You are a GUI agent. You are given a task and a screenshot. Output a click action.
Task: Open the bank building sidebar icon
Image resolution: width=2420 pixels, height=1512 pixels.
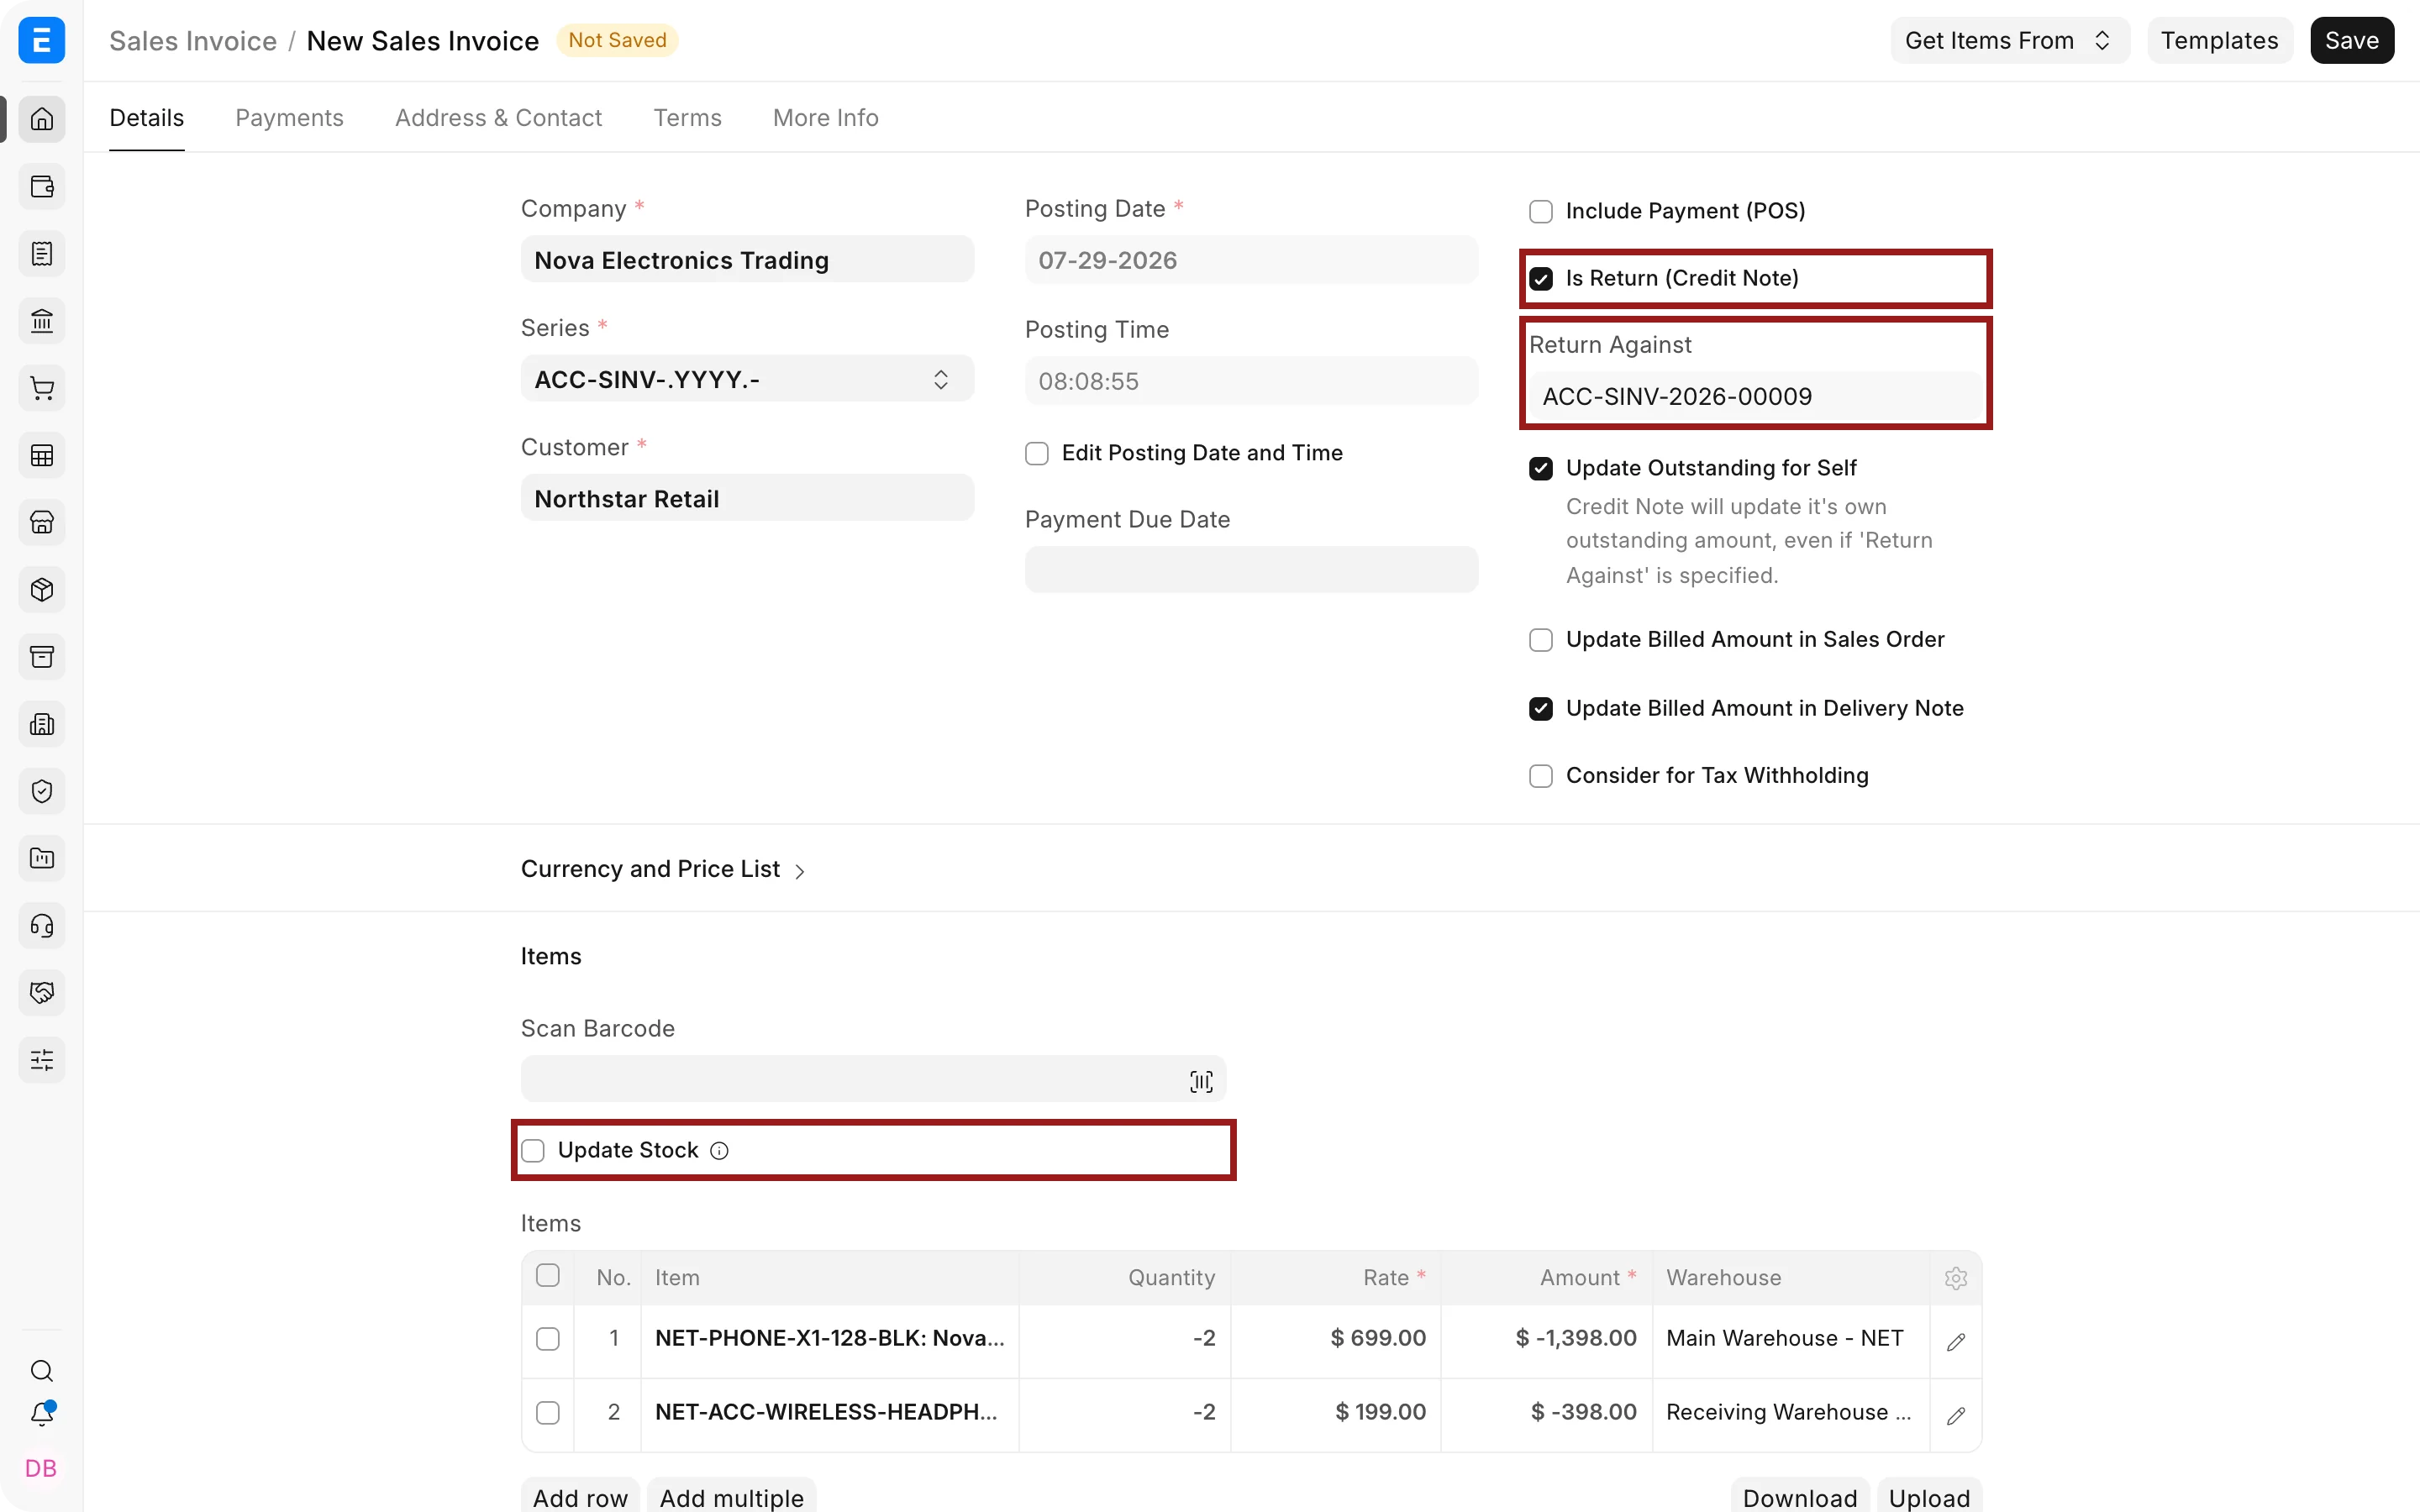(x=42, y=321)
